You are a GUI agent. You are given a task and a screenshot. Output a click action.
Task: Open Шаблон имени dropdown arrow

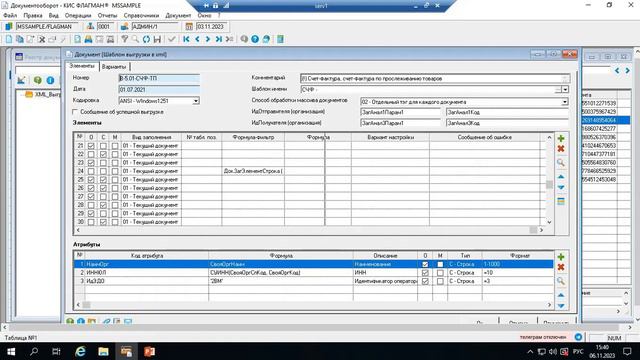click(565, 89)
